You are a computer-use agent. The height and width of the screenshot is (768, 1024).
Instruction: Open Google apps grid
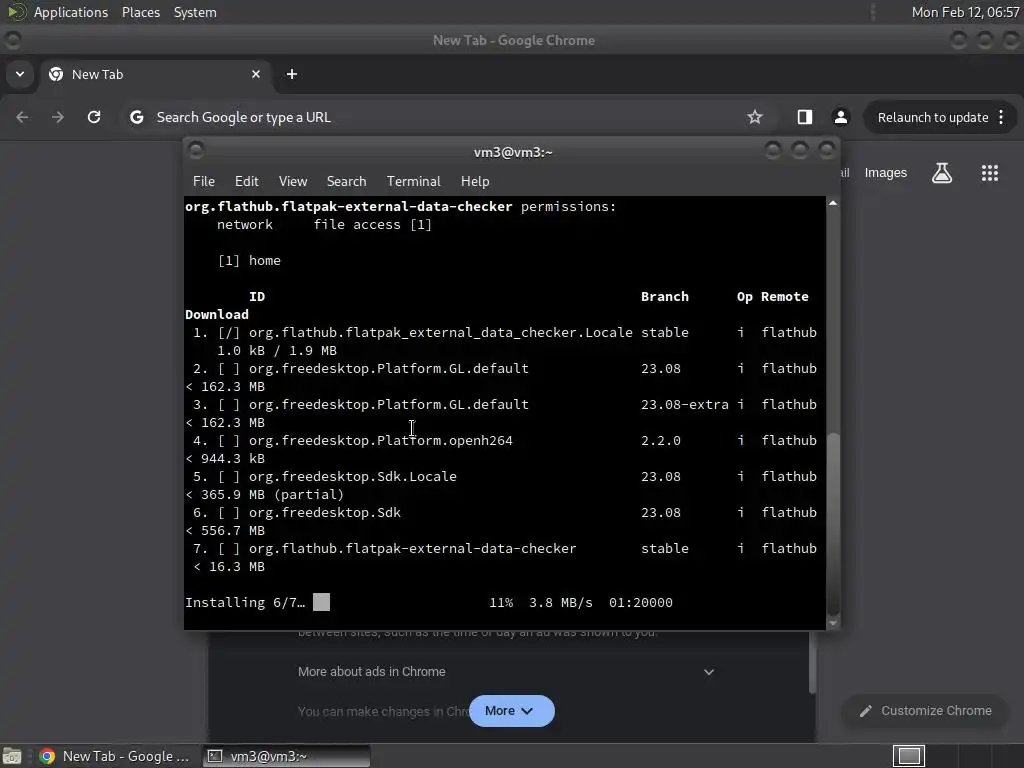990,173
